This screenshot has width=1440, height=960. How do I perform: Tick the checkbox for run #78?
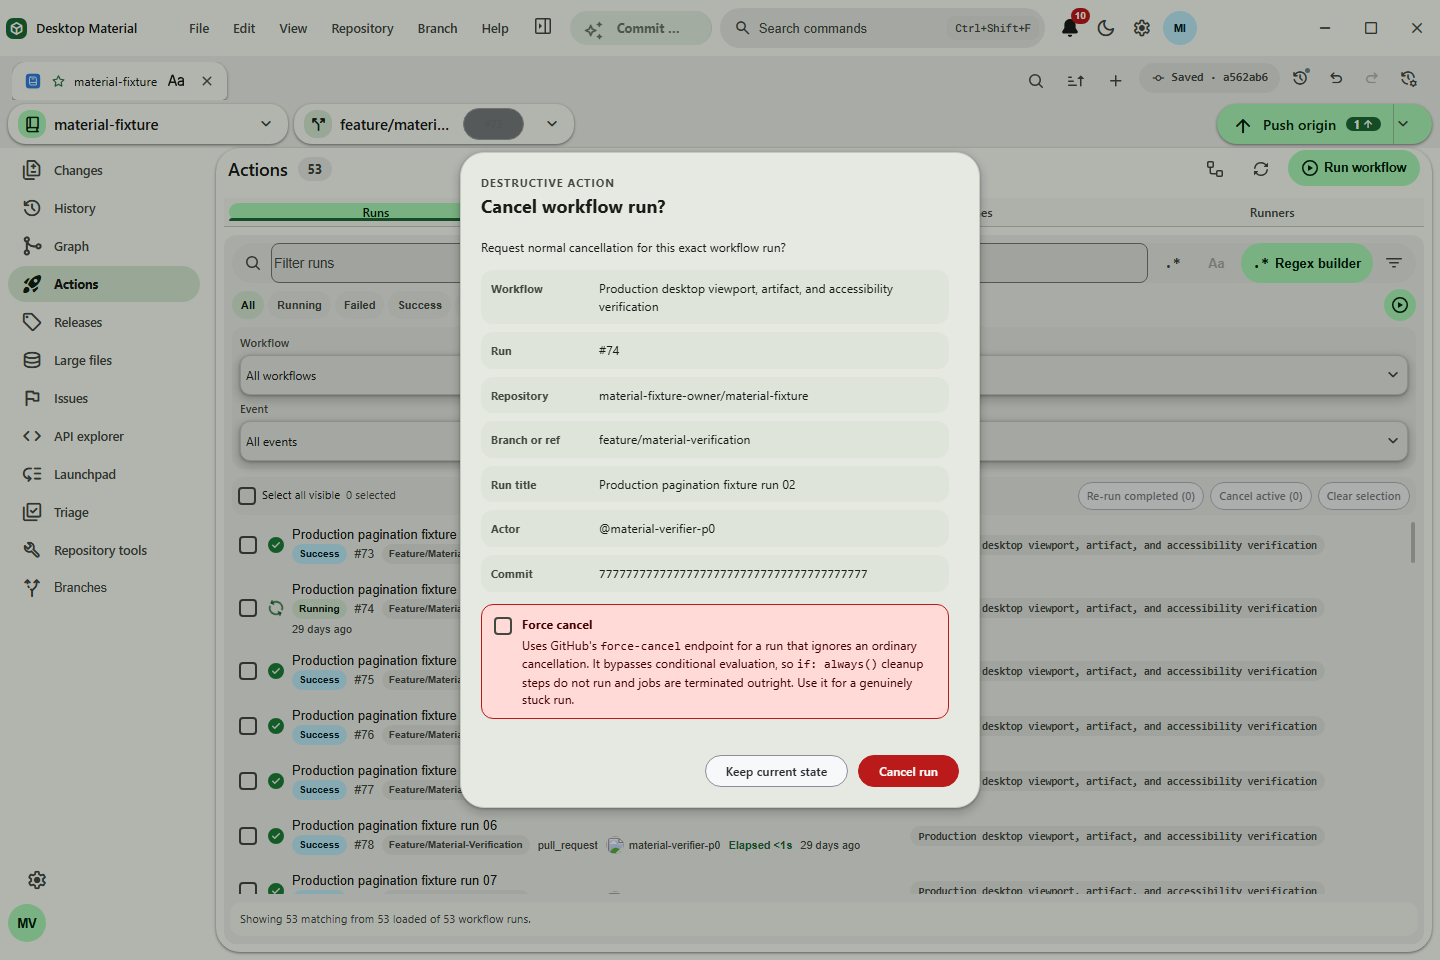click(248, 836)
